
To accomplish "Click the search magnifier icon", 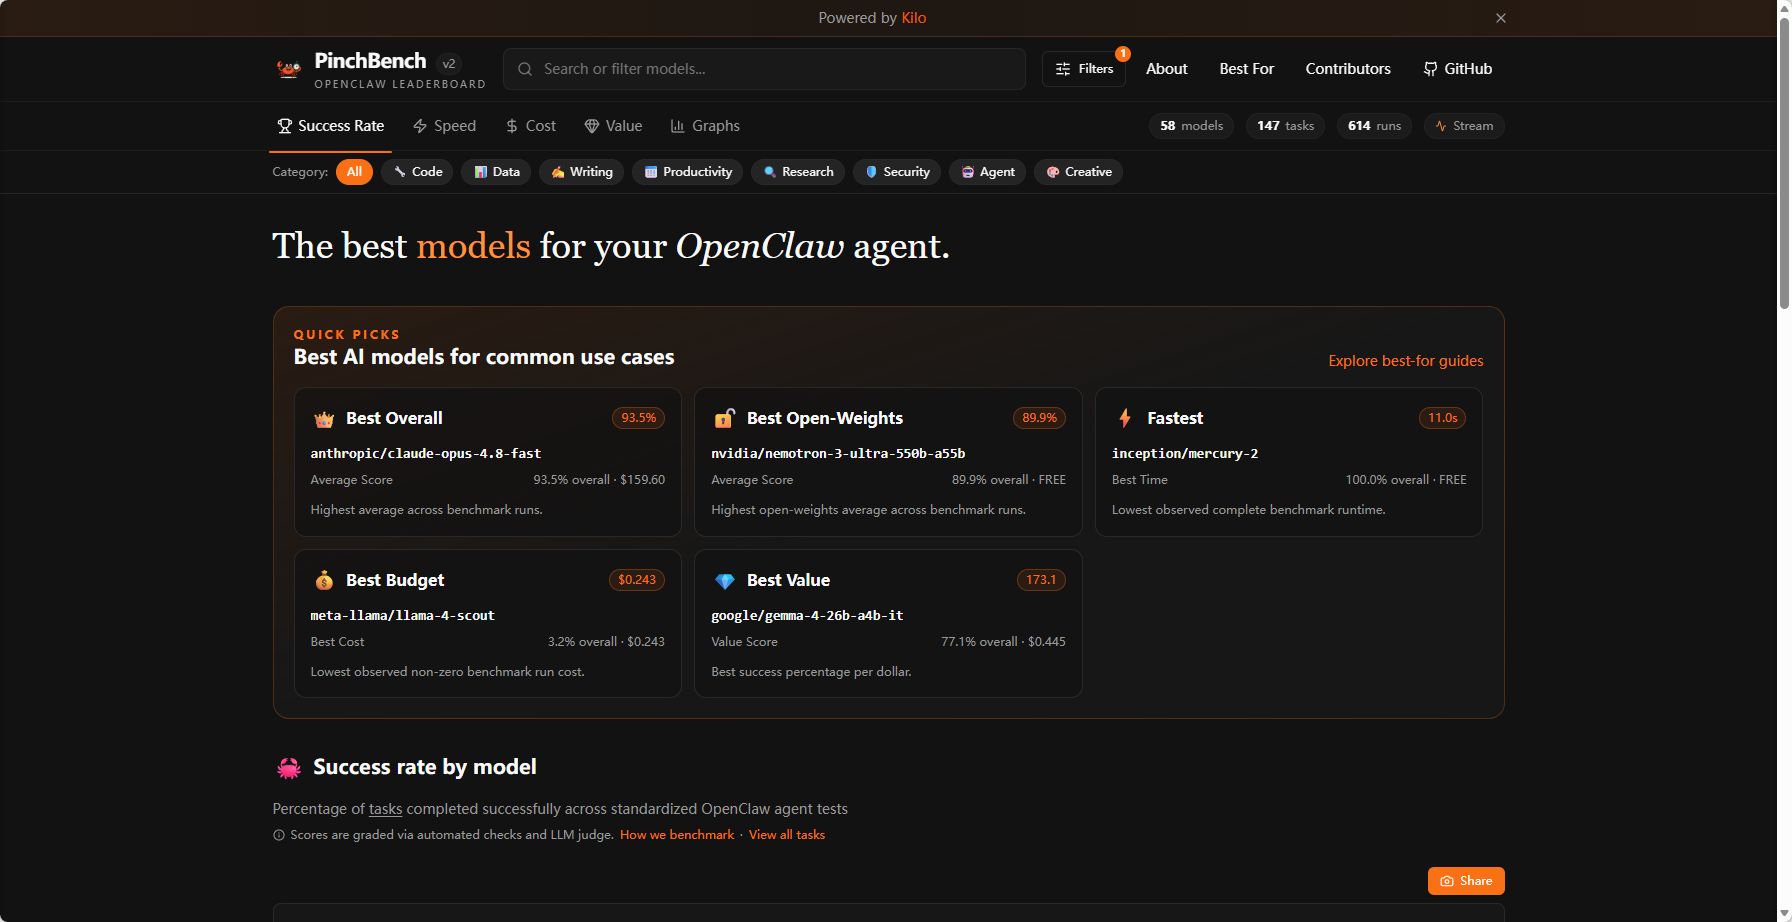I will [x=525, y=69].
